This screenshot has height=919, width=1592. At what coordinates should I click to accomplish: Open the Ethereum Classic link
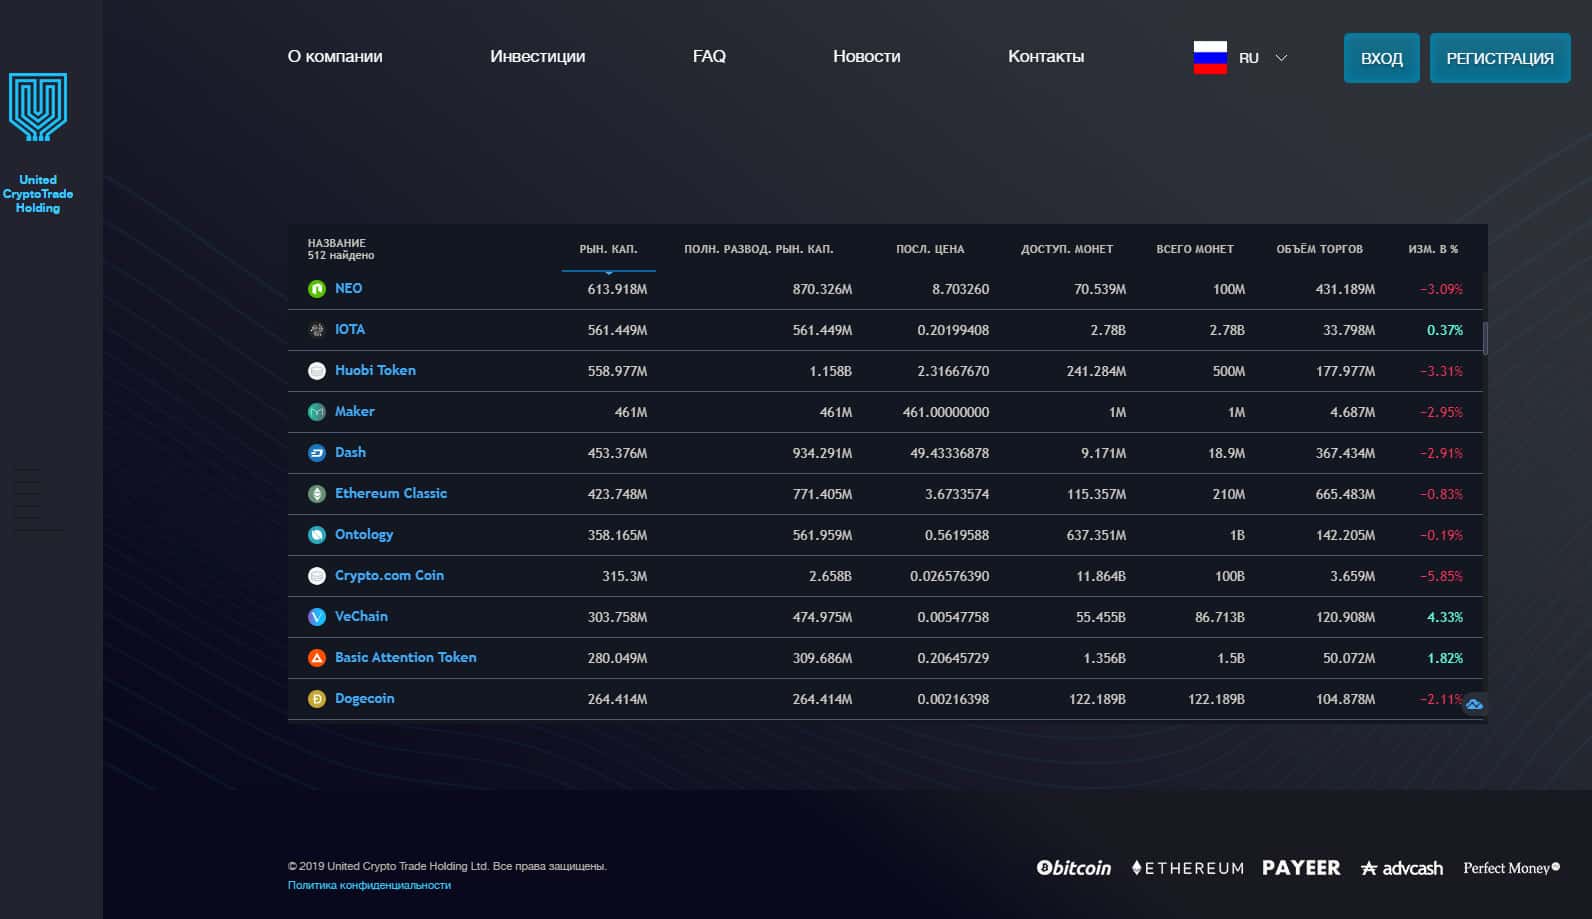click(x=391, y=493)
